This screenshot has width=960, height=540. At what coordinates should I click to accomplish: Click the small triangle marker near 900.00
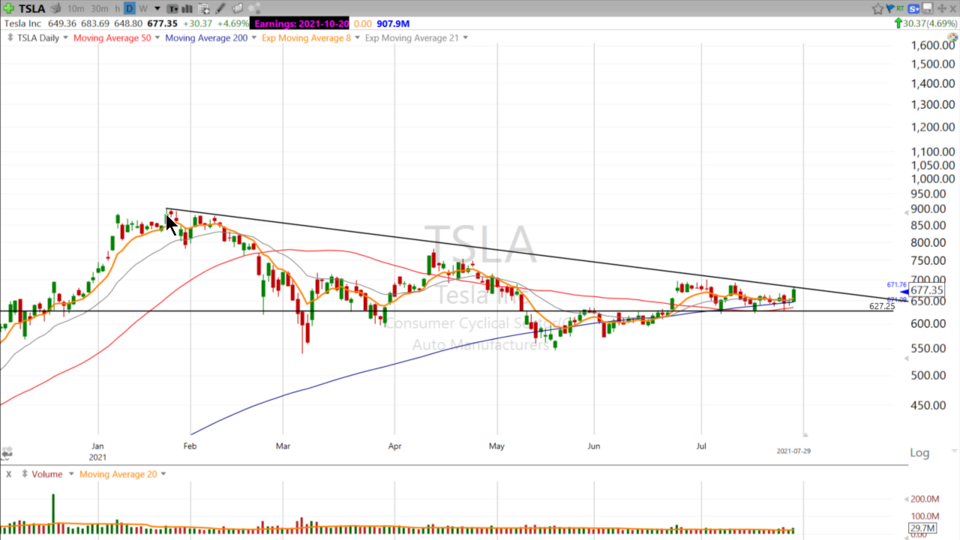pos(906,212)
